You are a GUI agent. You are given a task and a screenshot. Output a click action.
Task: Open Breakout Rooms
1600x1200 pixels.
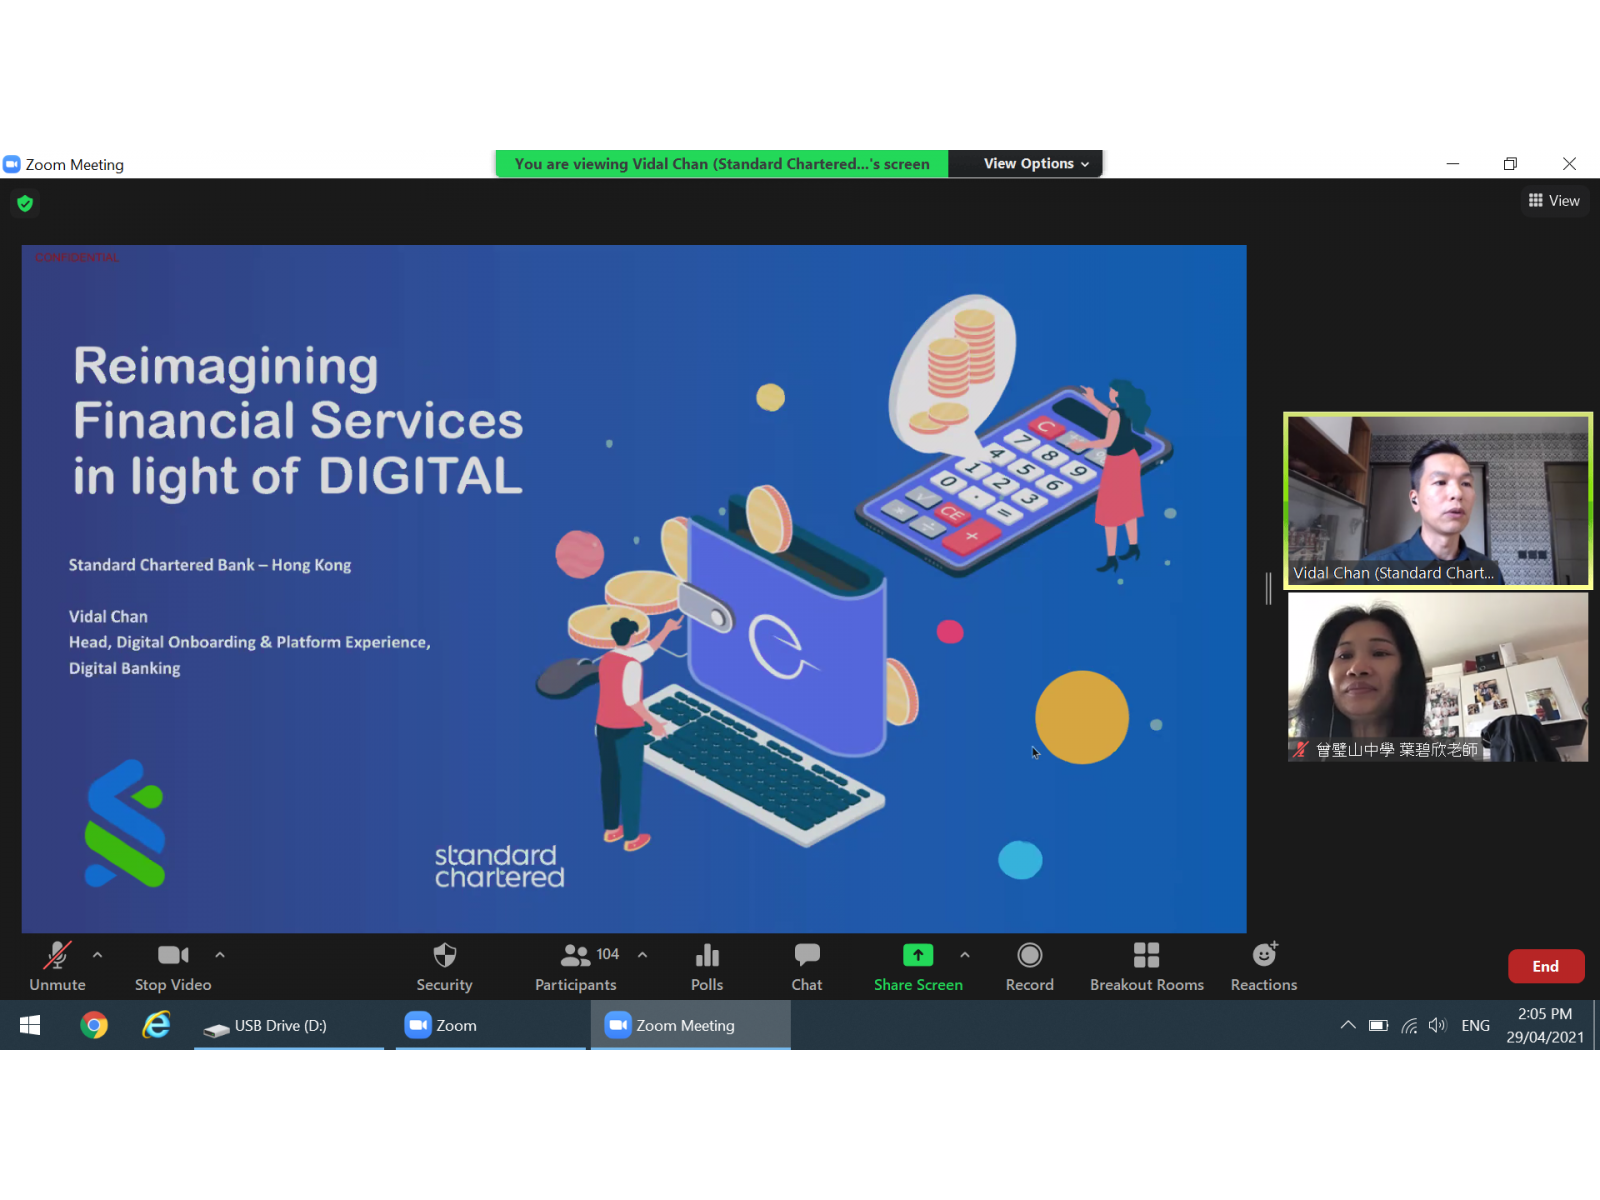[1146, 966]
